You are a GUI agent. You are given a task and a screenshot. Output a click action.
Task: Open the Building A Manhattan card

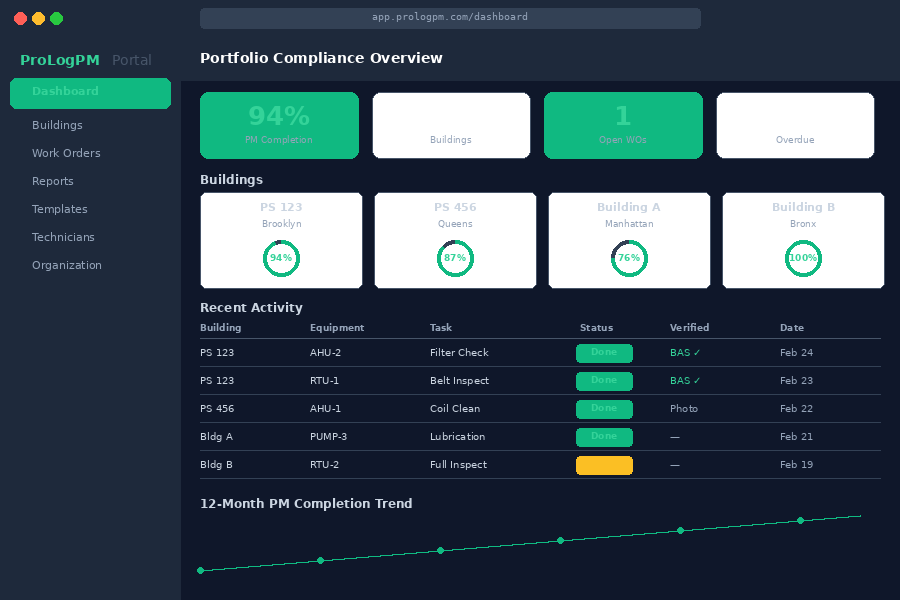click(629, 240)
